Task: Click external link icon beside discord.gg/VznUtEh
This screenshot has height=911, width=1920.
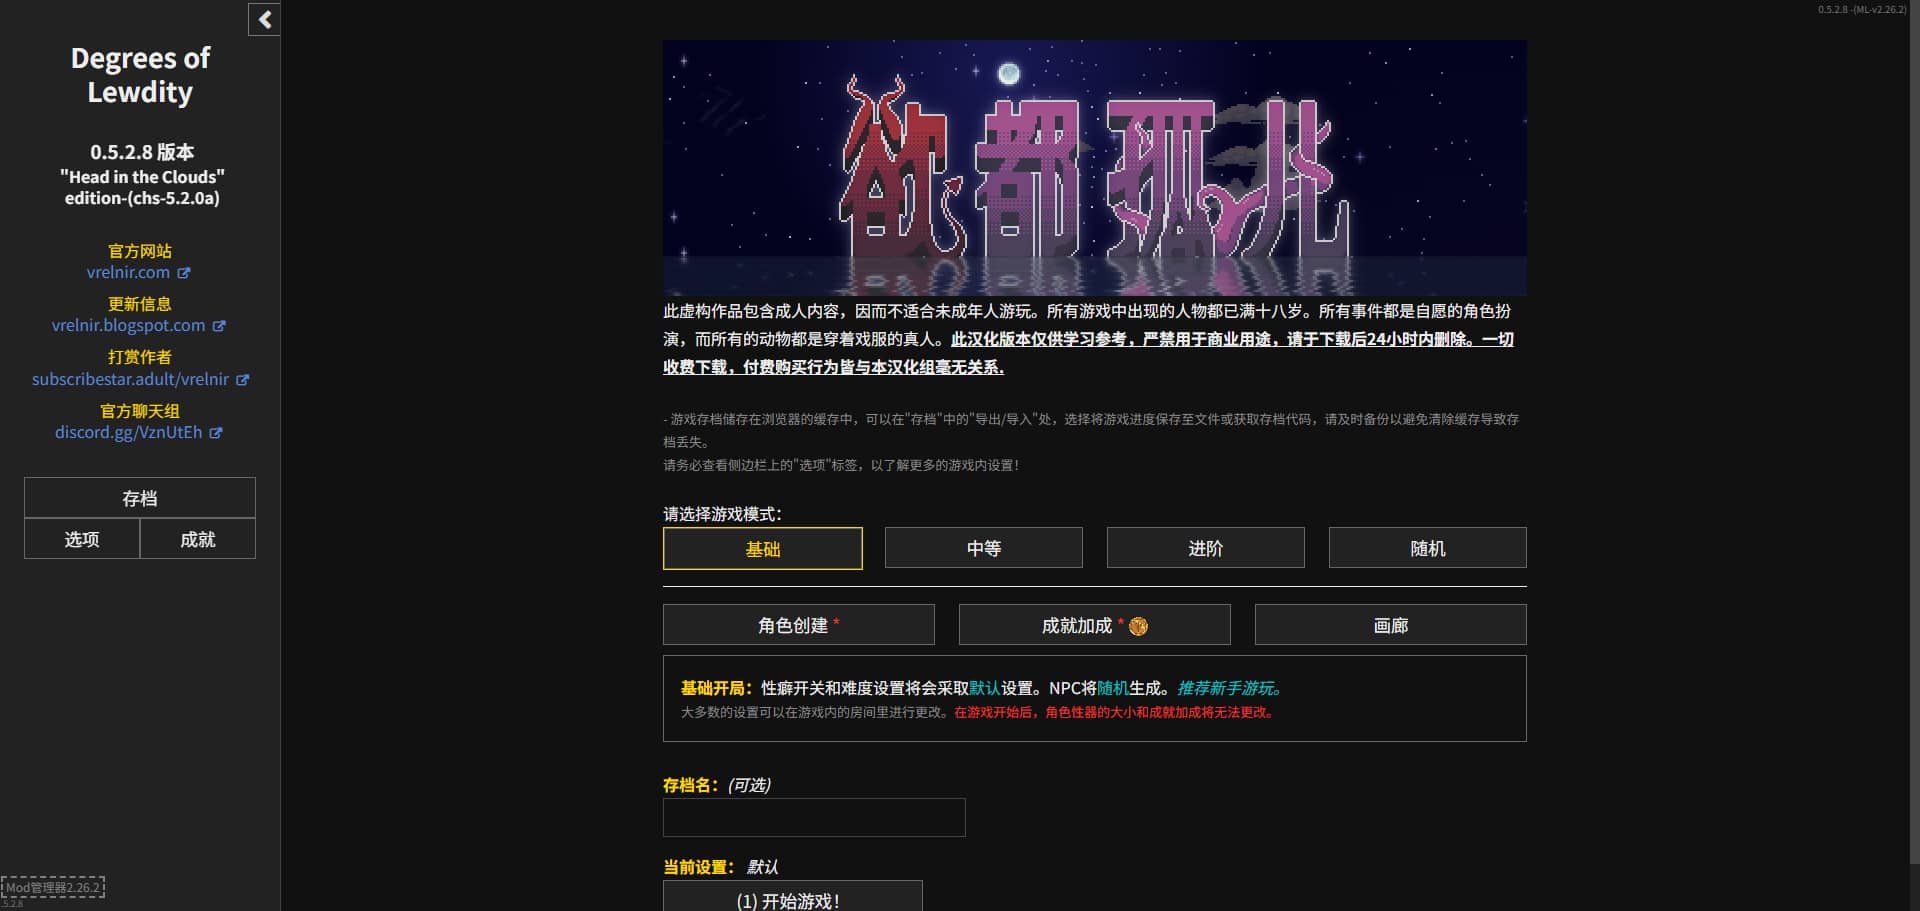Action: [216, 433]
